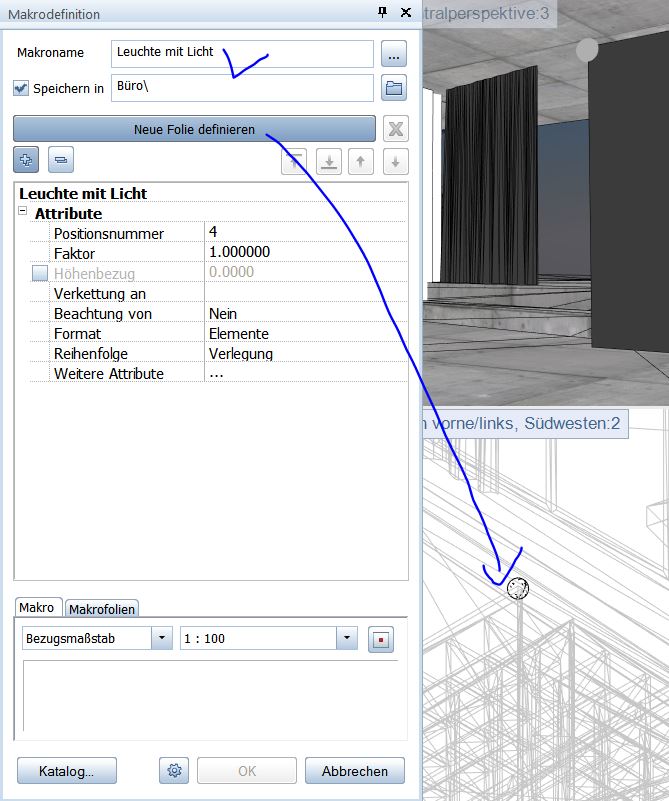Click the move-up arrow icon
Image resolution: width=669 pixels, height=801 pixels.
(x=361, y=161)
